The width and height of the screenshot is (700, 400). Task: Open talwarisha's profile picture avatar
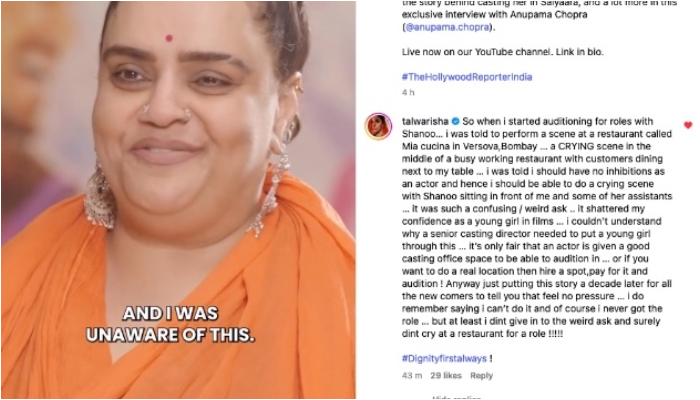[x=379, y=126]
